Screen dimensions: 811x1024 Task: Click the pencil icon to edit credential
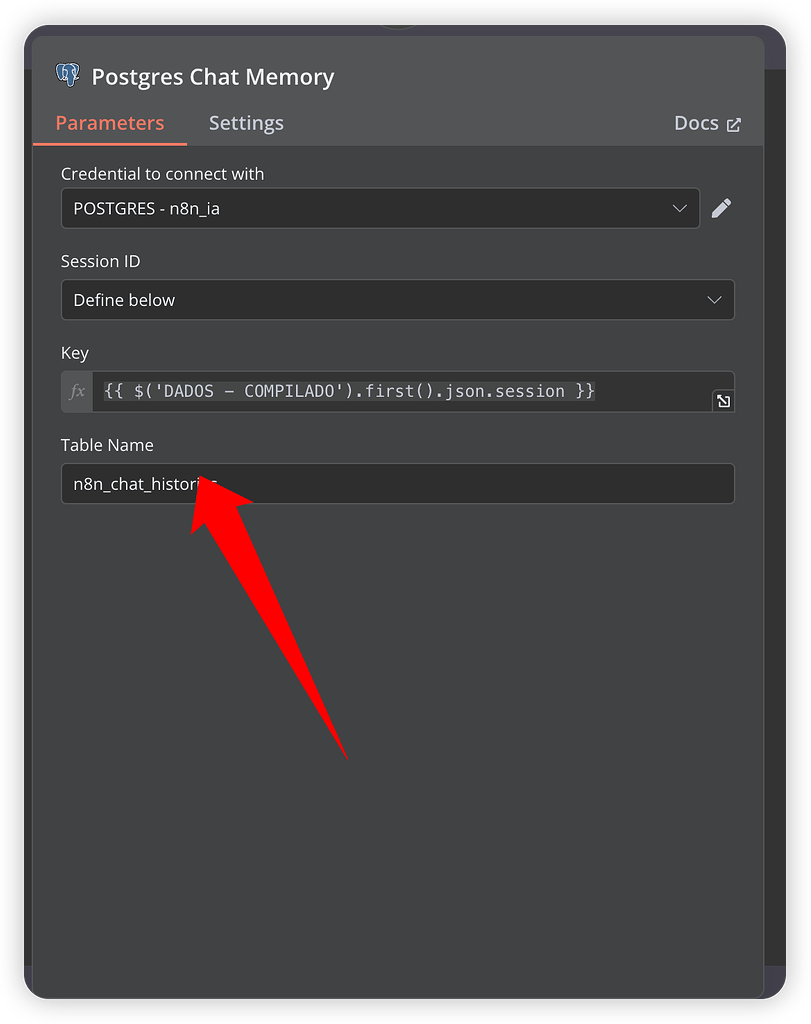coord(721,208)
